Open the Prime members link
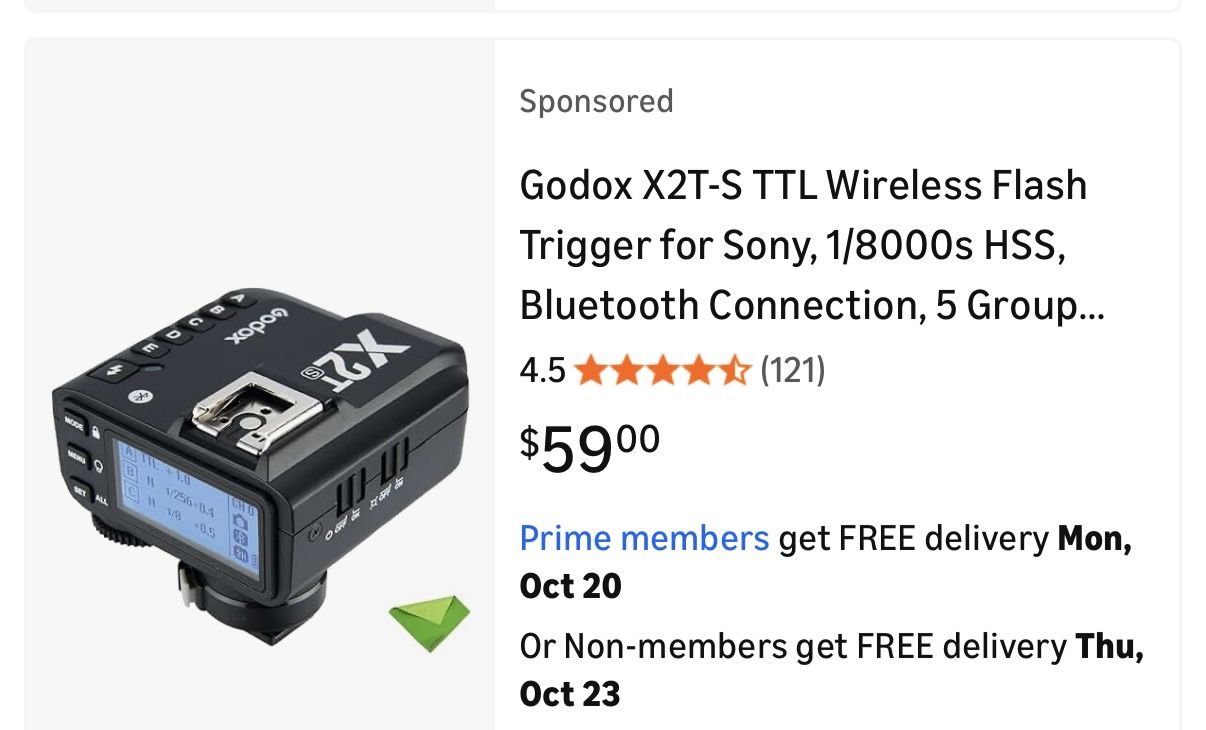 point(641,538)
